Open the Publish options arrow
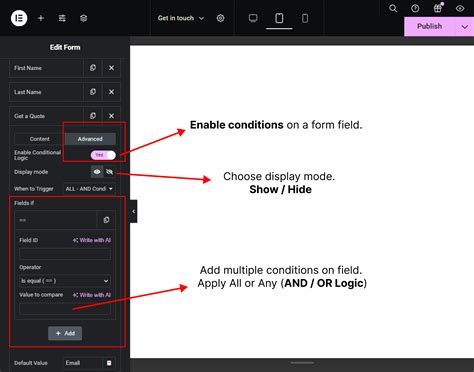Screen dimensions: 474x372 point(465,27)
